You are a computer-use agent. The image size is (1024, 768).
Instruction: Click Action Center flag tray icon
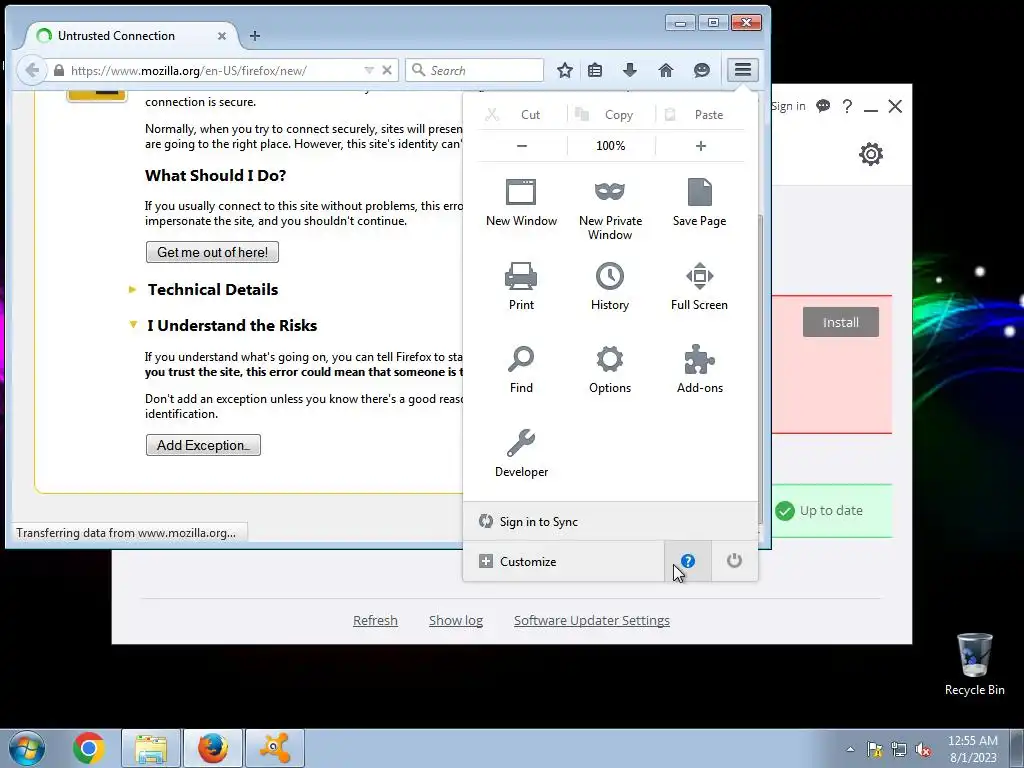coord(874,750)
